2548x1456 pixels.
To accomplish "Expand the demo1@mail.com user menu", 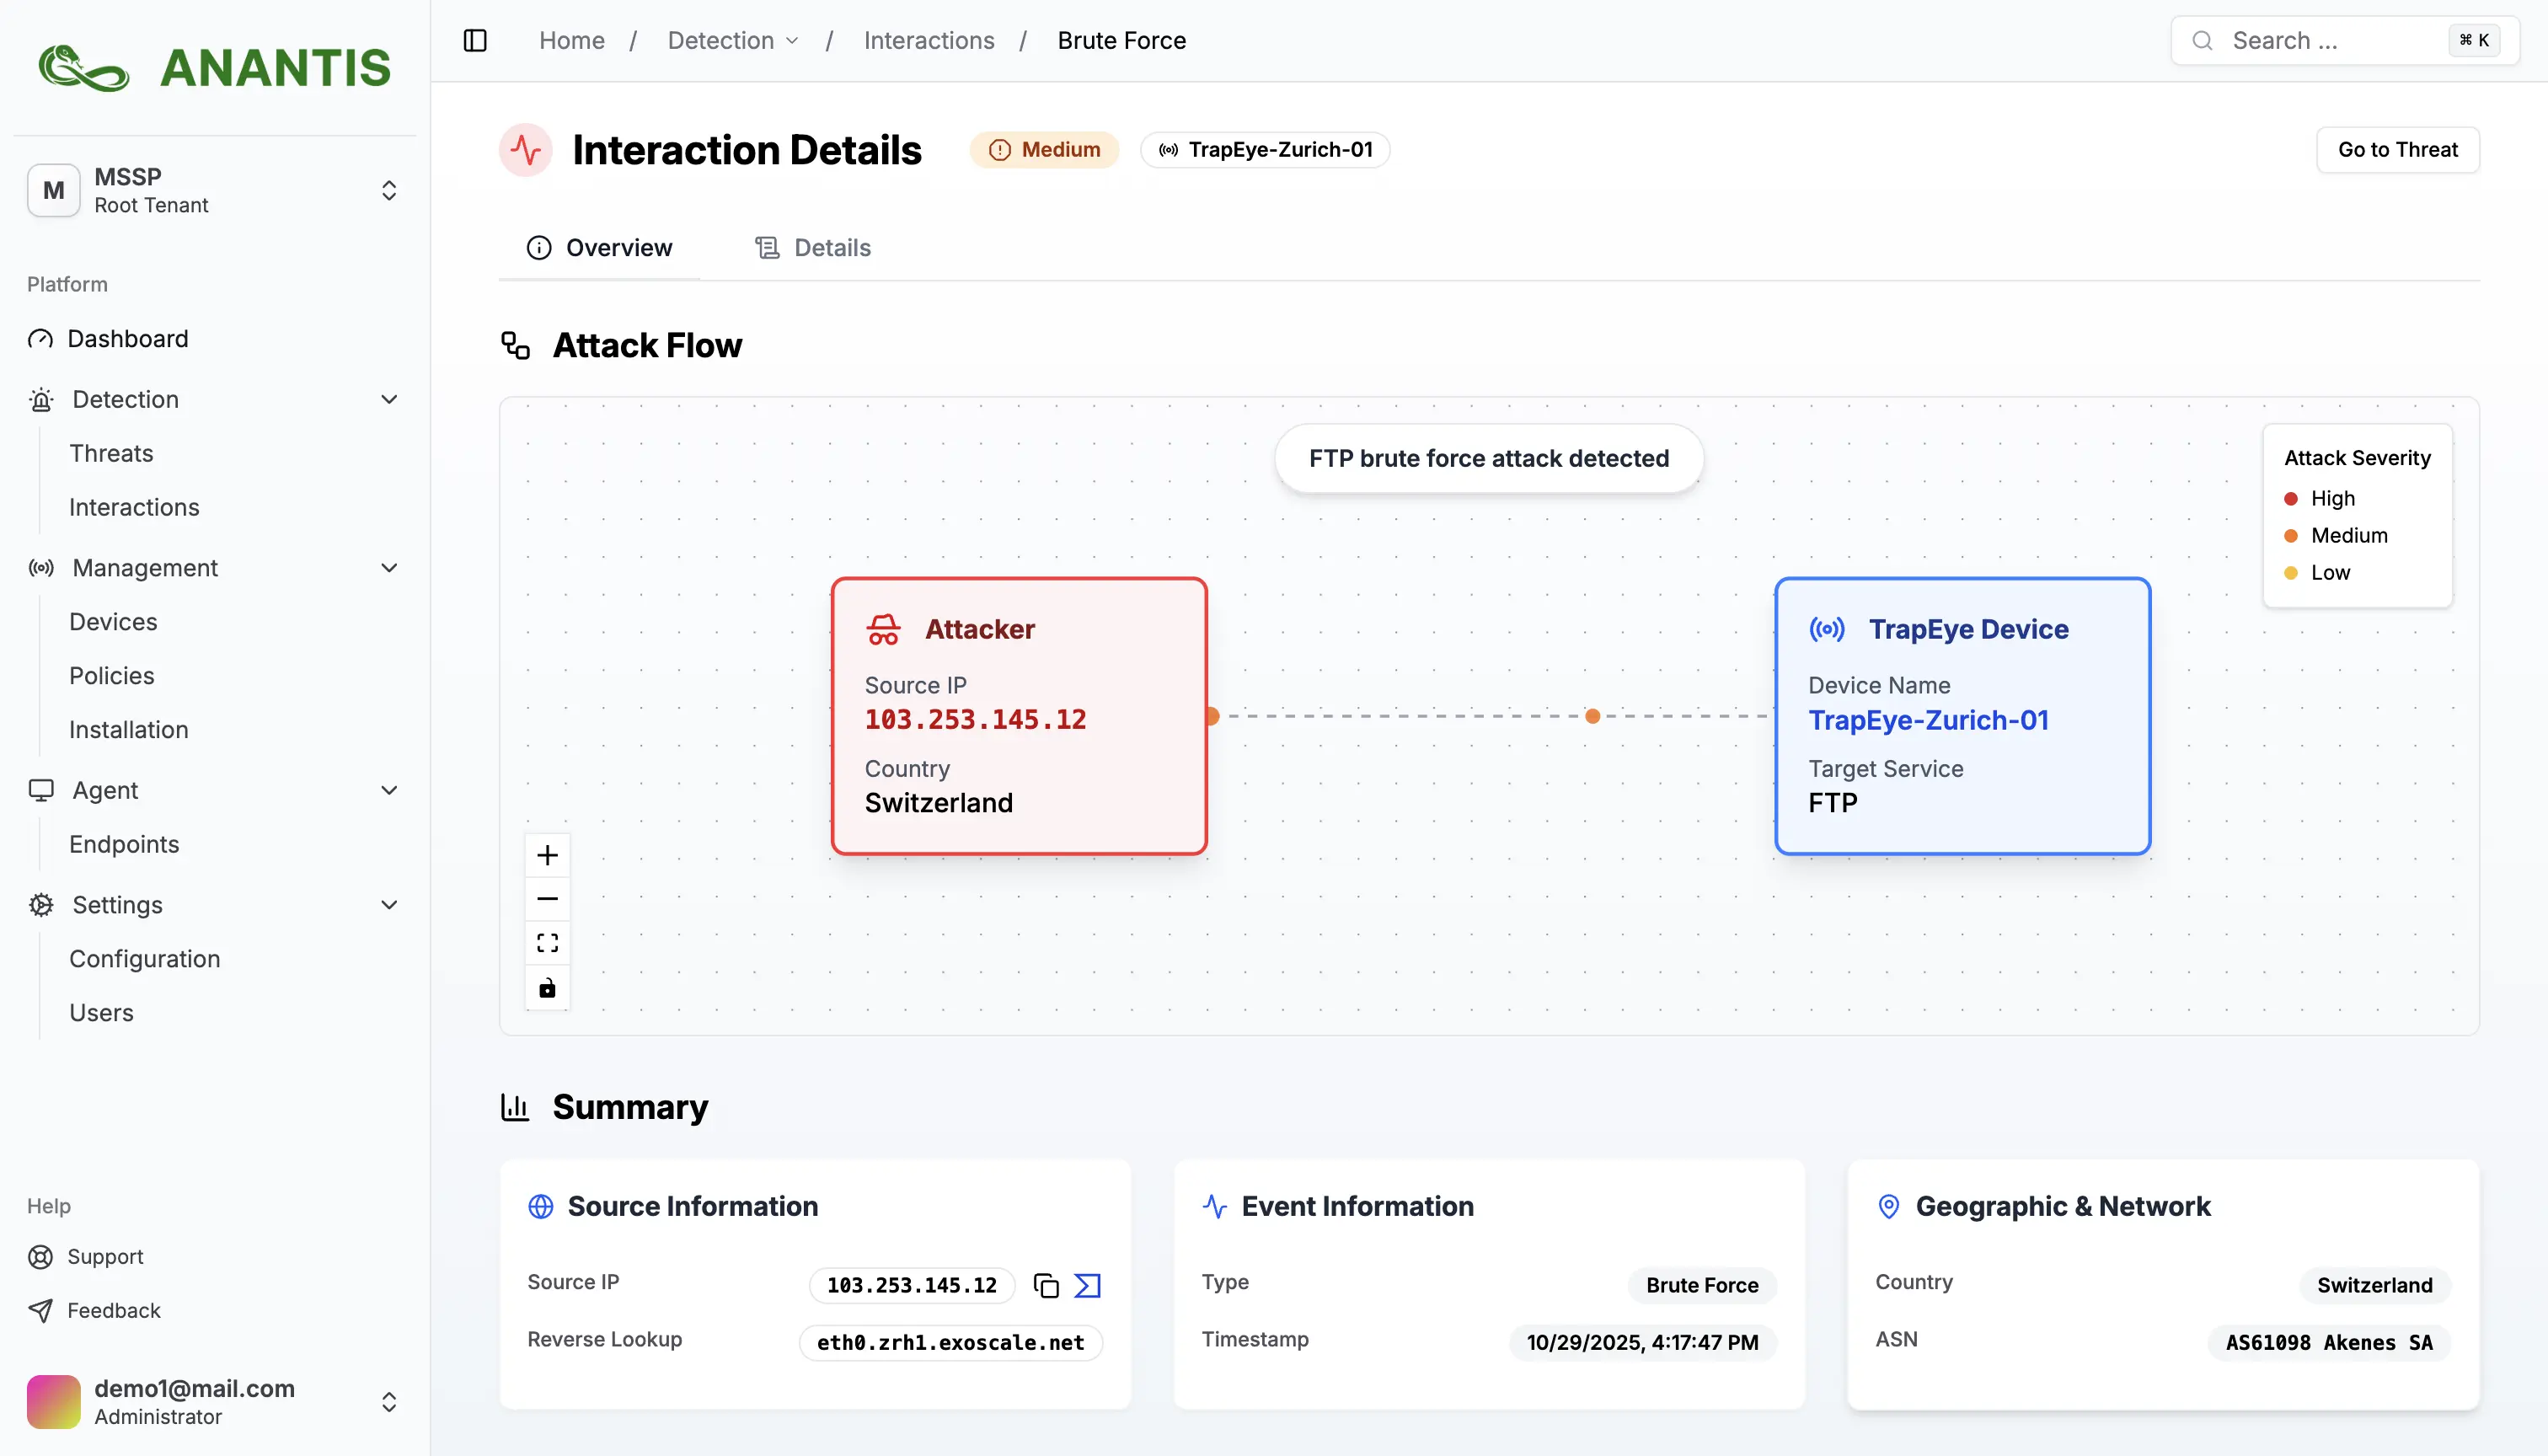I will click(x=389, y=1402).
